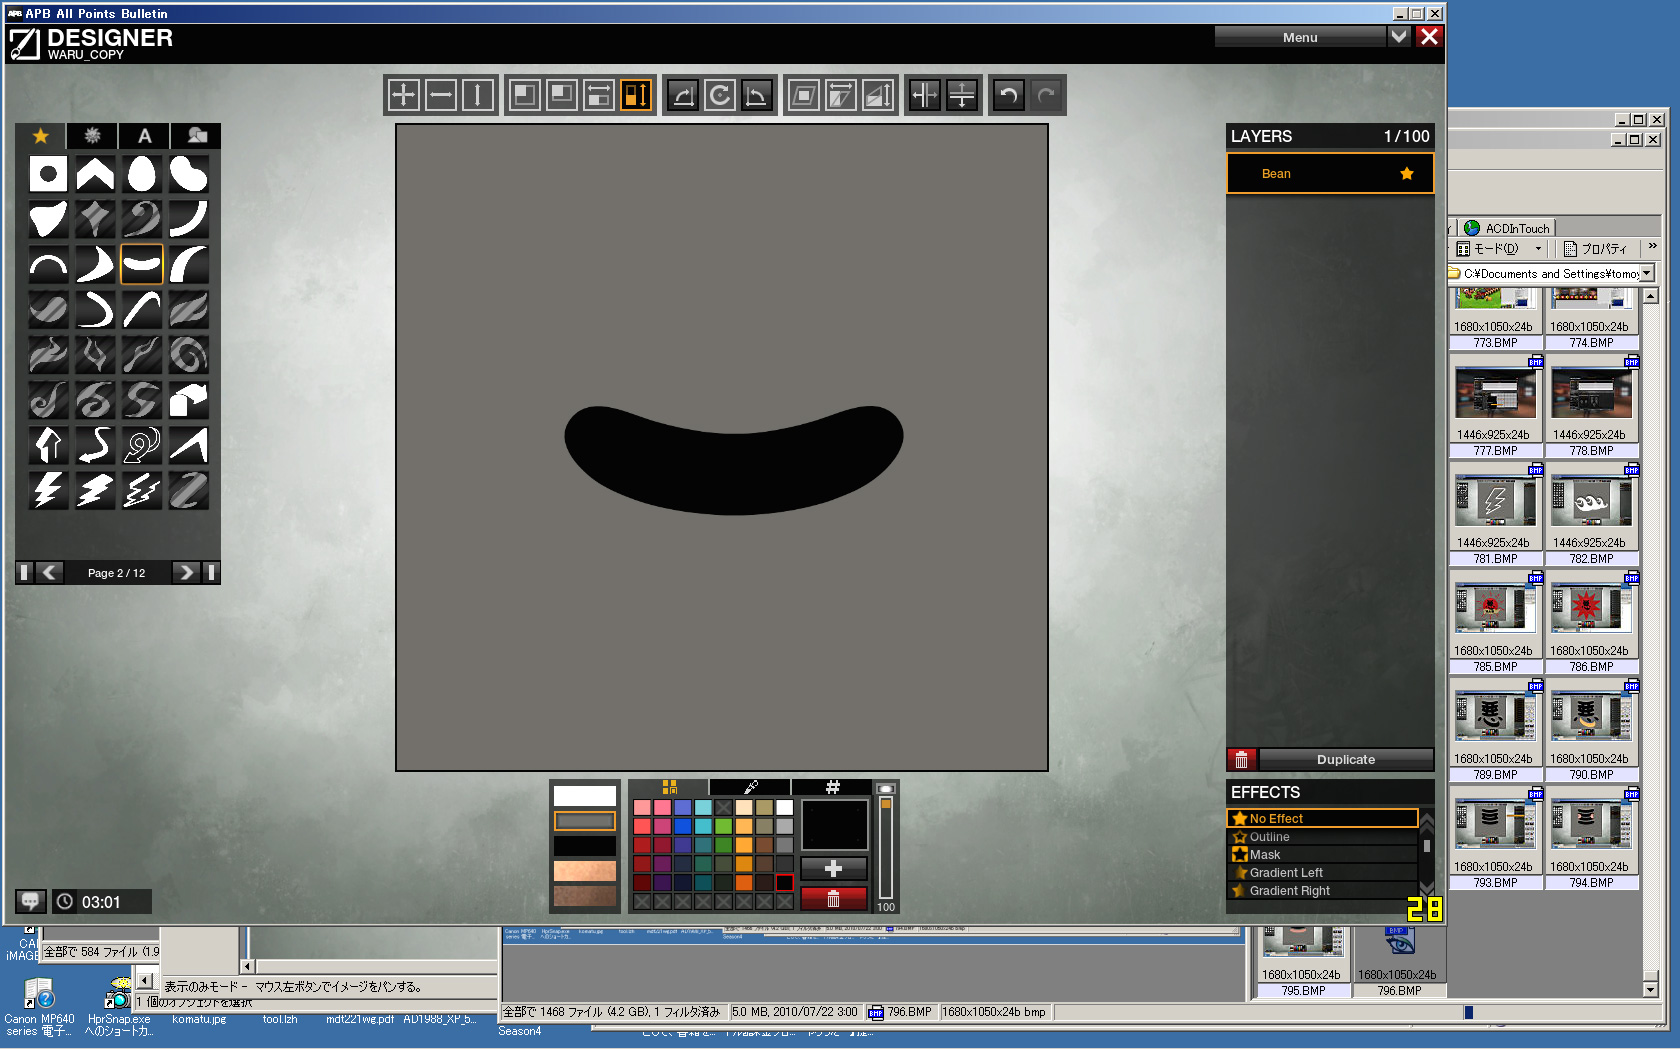Pick the lightning bolt shape

pyautogui.click(x=47, y=490)
